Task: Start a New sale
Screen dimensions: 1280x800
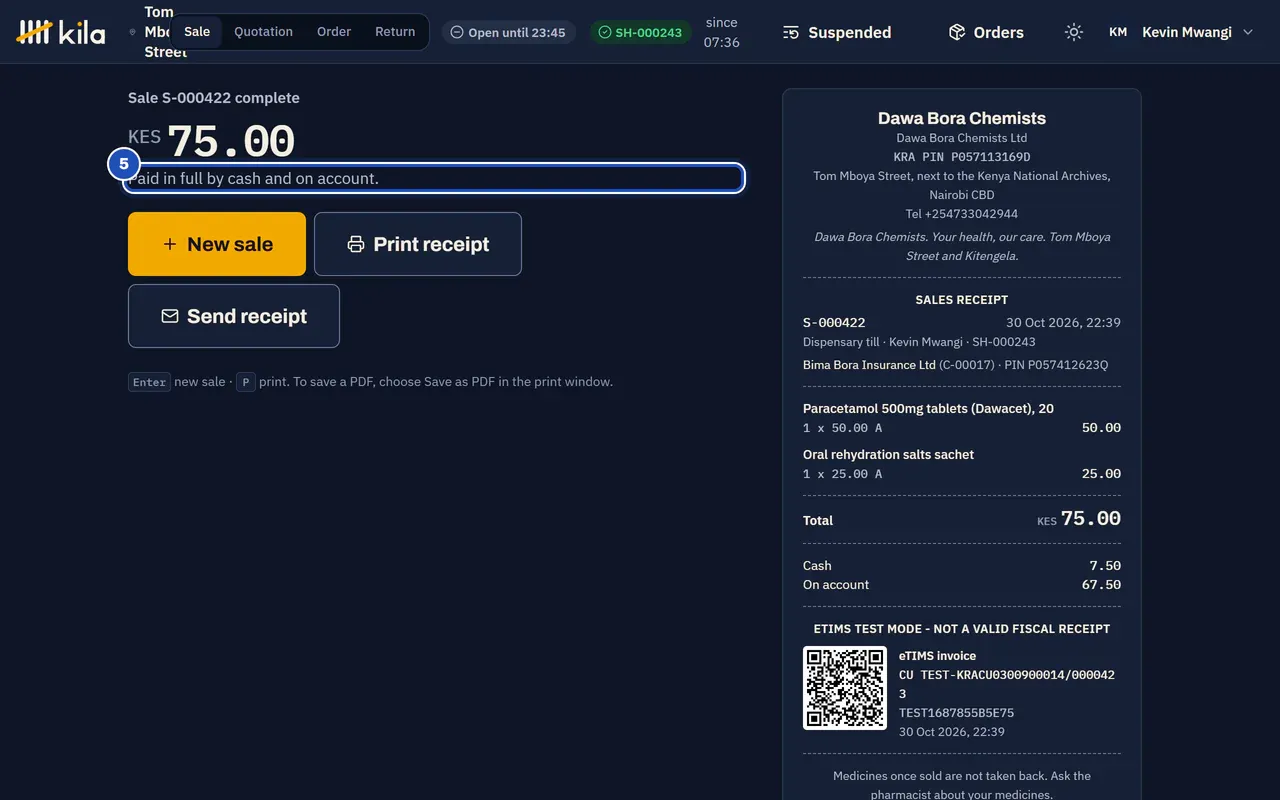Action: click(x=217, y=244)
